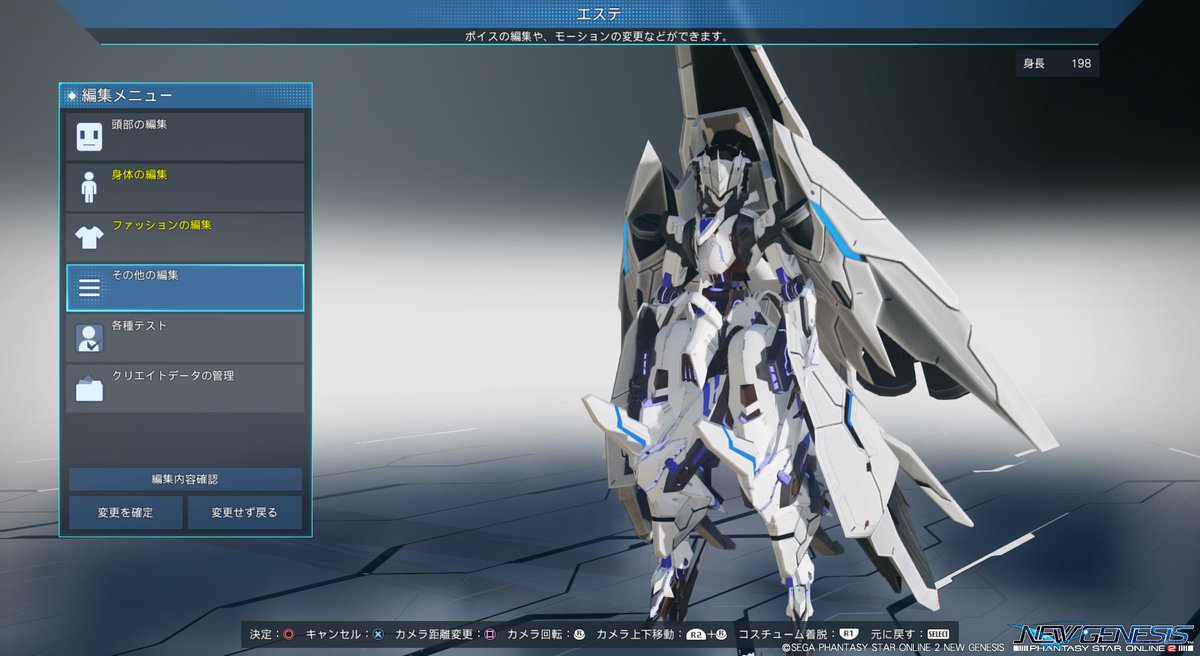Click the three-line list icon
This screenshot has height=656, width=1200.
[x=90, y=288]
